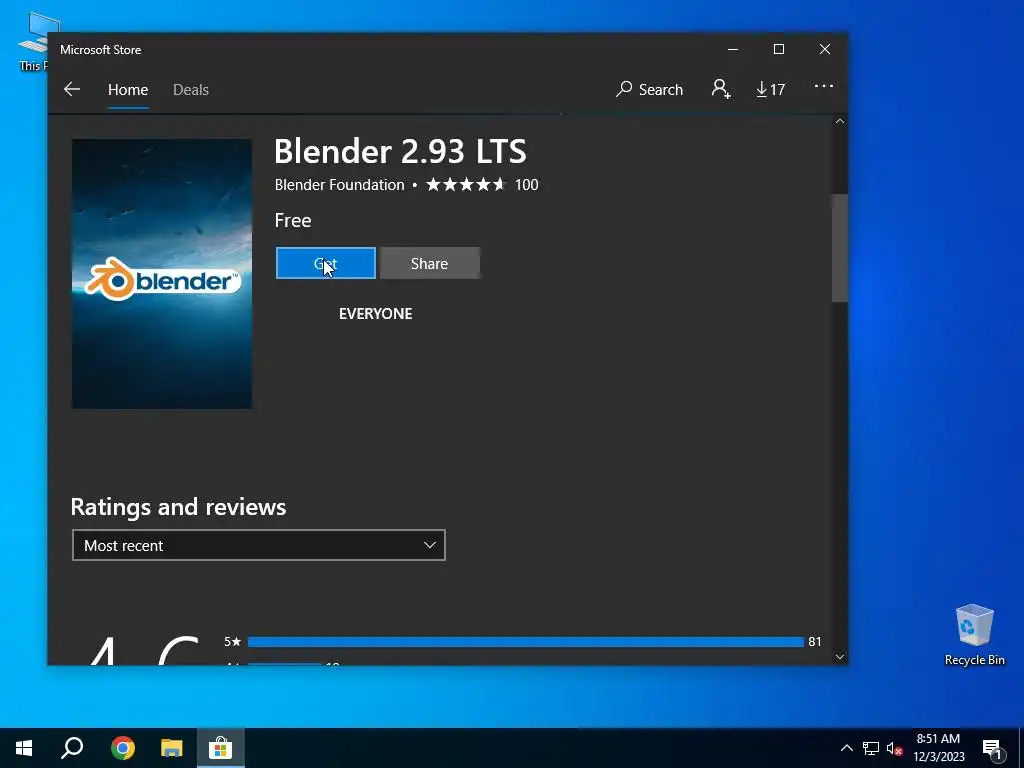Open the account sign-in icon
This screenshot has width=1024, height=768.
point(721,89)
